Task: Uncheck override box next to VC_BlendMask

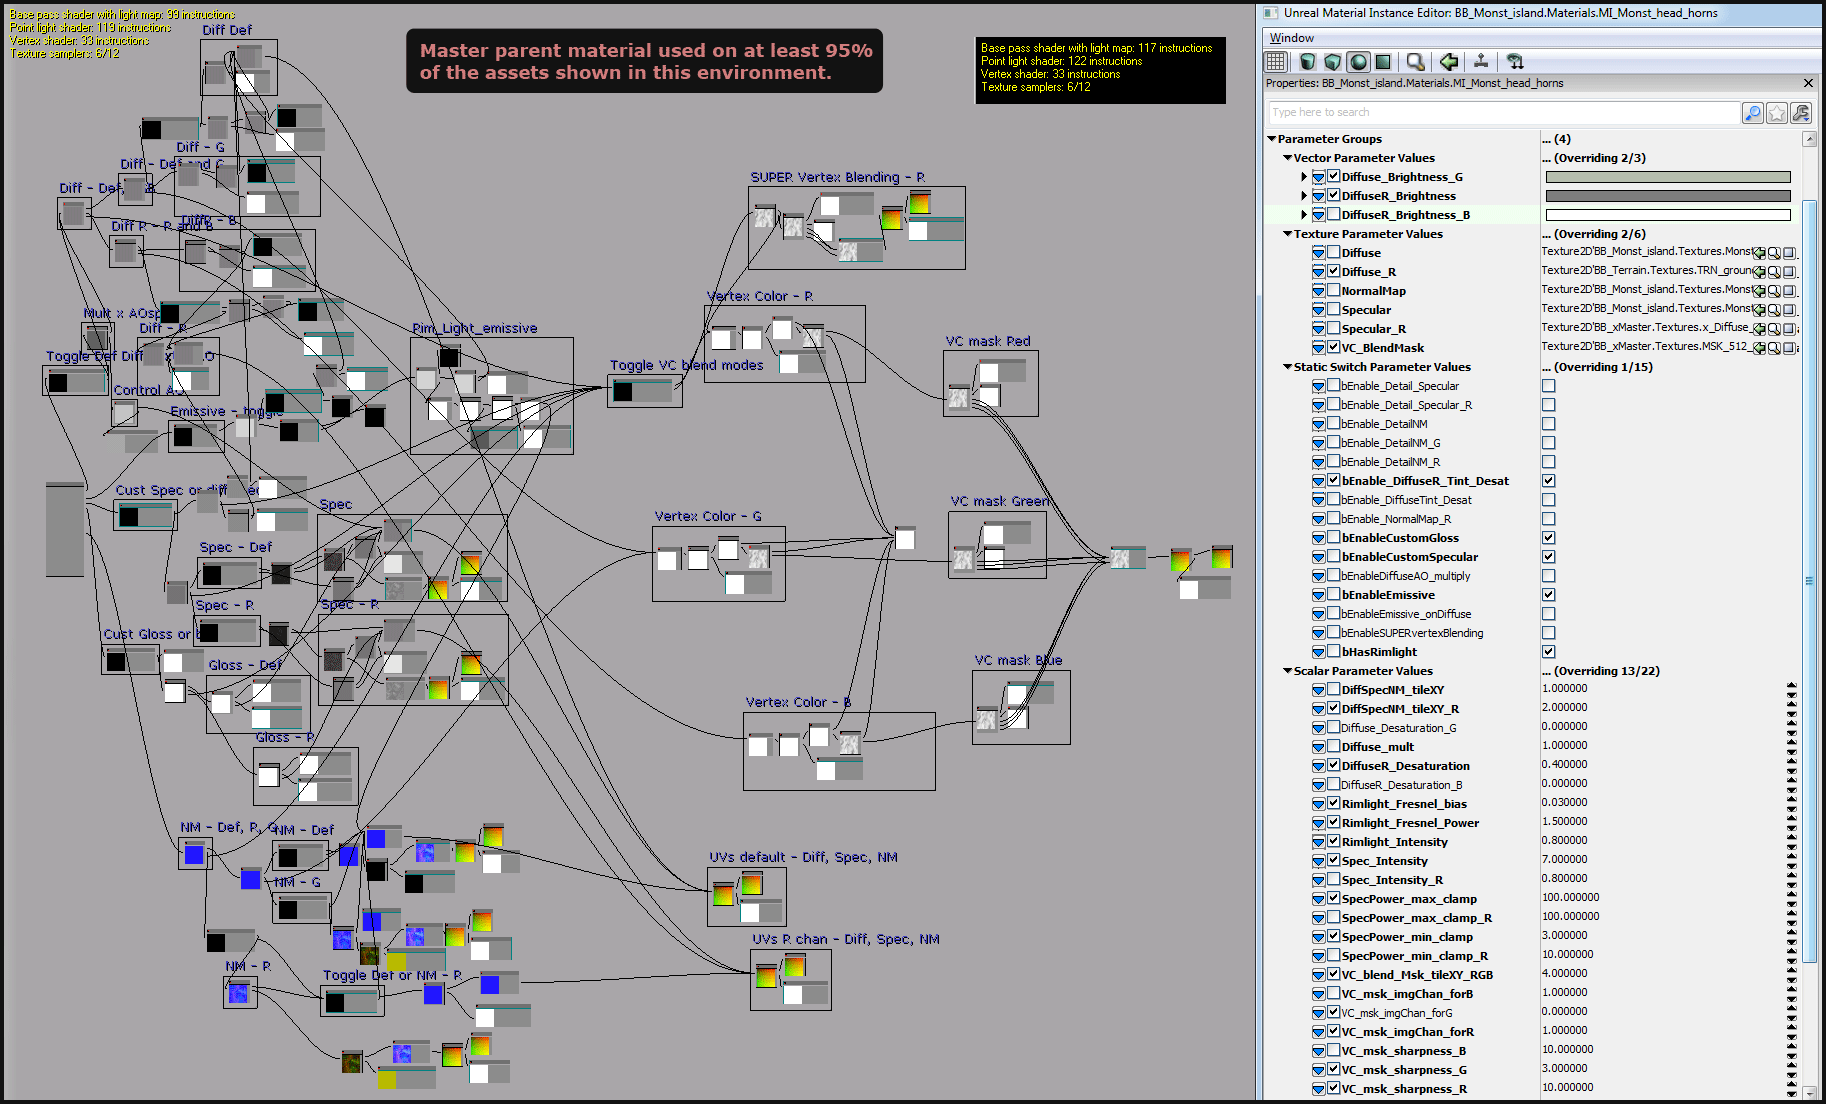Action: [x=1333, y=347]
